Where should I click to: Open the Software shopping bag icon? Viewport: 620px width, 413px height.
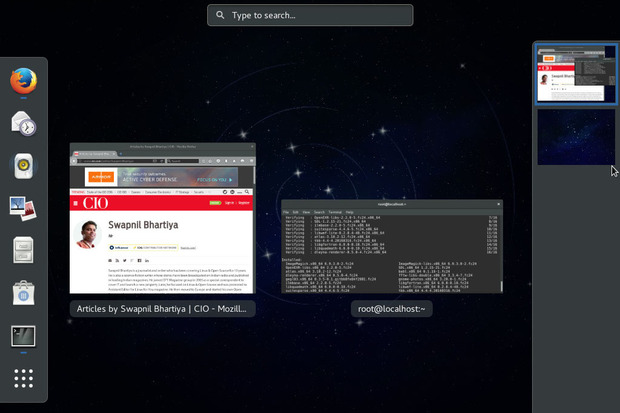[23, 293]
